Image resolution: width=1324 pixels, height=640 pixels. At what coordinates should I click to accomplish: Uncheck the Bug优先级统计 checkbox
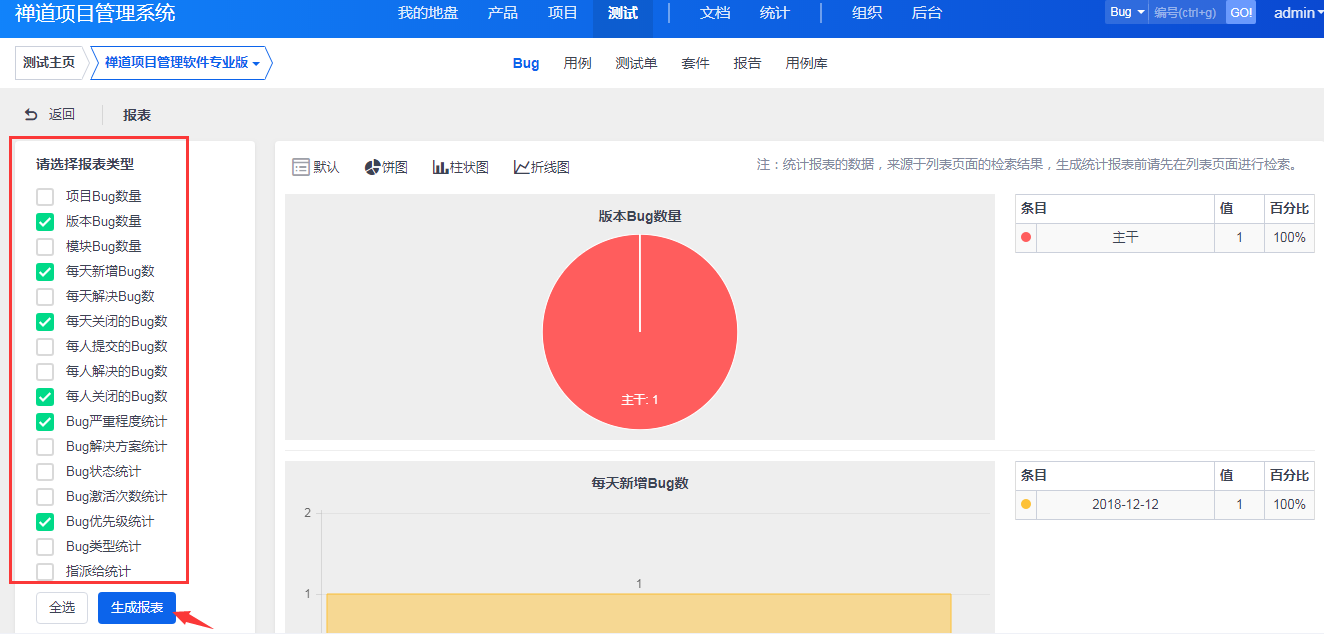point(45,522)
